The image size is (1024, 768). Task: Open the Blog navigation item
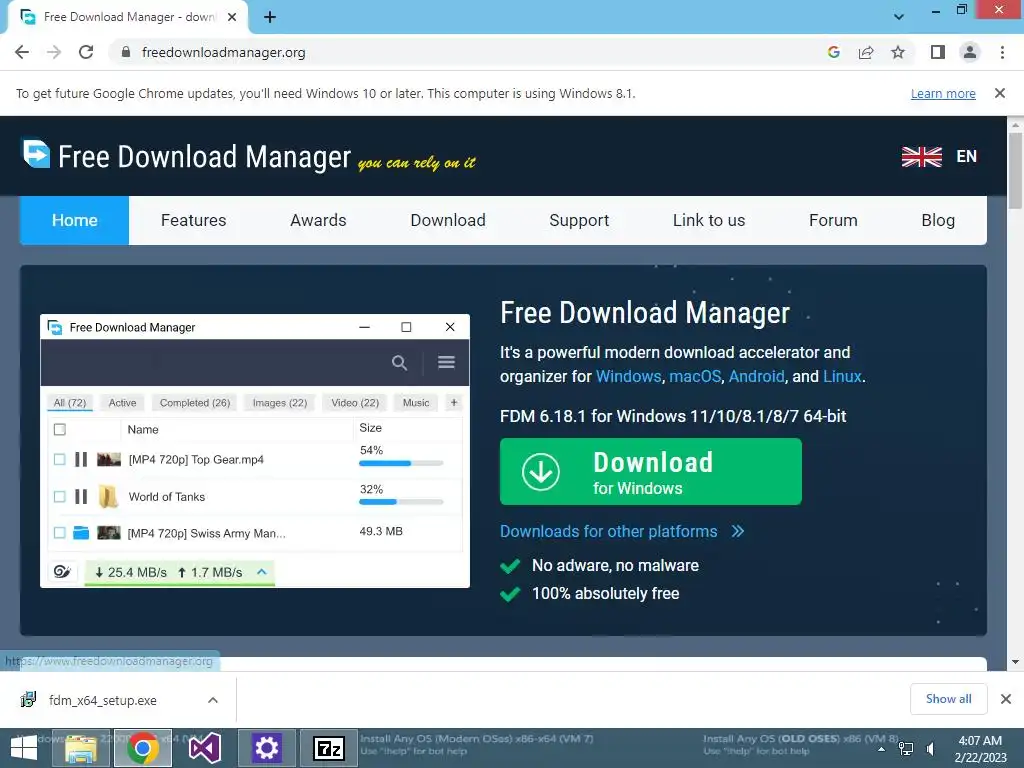click(x=938, y=221)
